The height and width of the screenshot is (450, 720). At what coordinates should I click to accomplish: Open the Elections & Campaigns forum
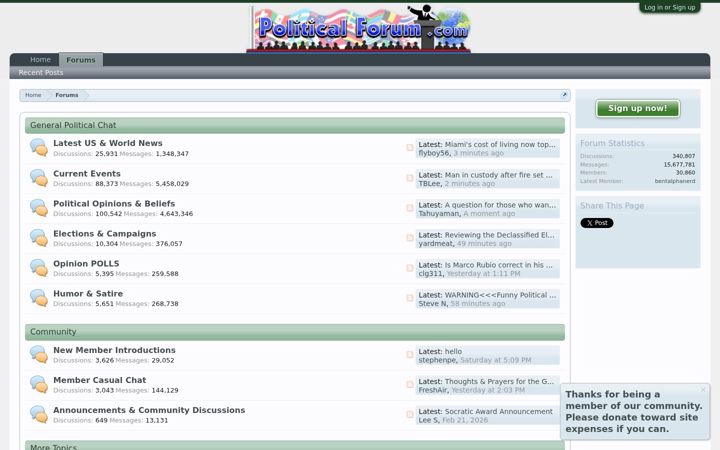click(x=105, y=234)
